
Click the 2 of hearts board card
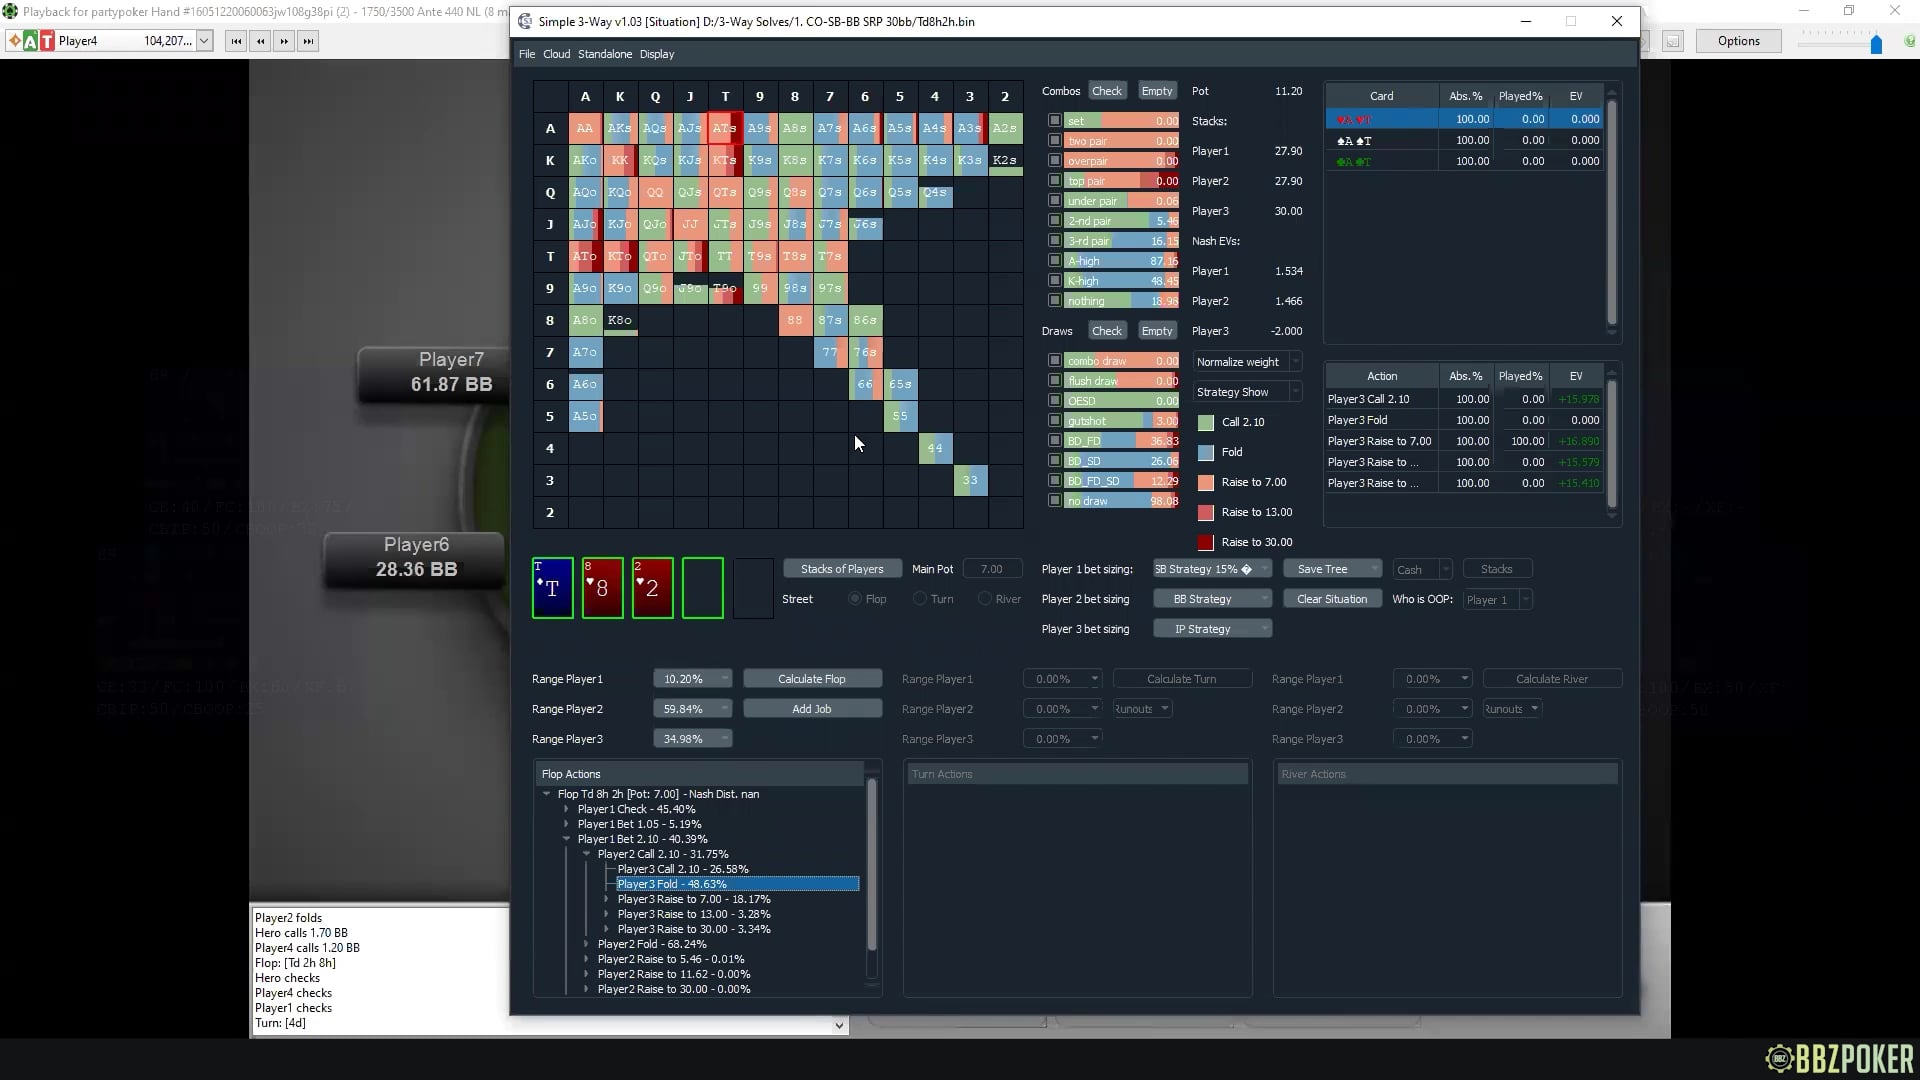[x=652, y=588]
